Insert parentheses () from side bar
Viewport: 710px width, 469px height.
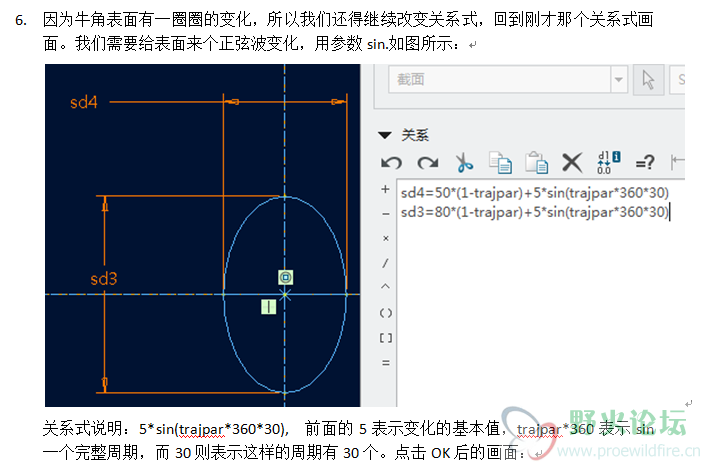[x=386, y=313]
